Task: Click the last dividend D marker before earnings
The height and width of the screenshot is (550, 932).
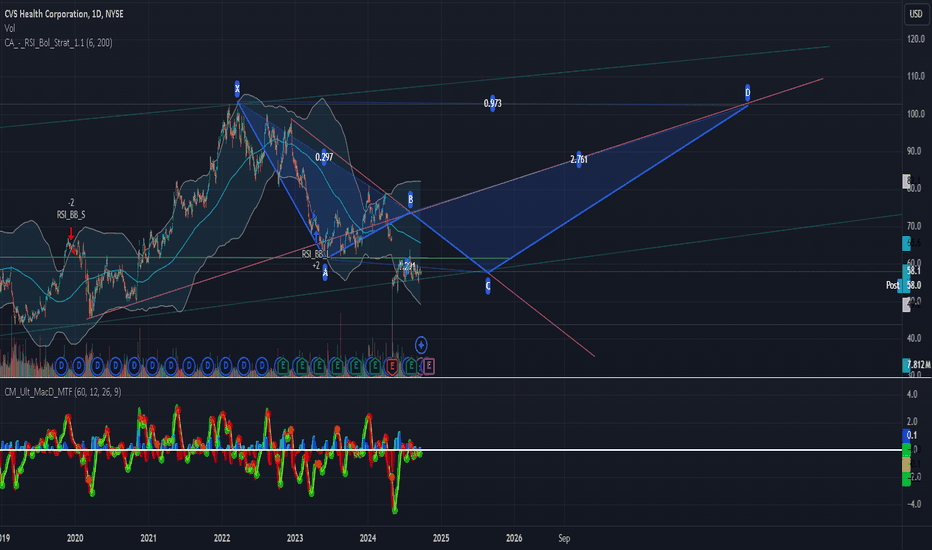Action: tap(262, 366)
